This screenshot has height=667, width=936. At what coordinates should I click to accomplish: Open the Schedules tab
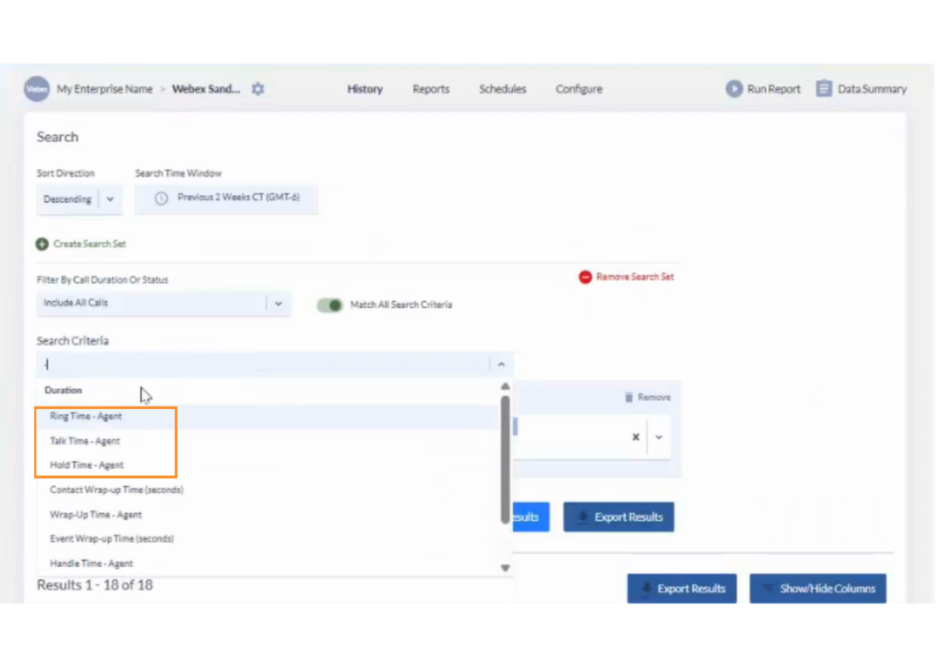[x=502, y=89]
